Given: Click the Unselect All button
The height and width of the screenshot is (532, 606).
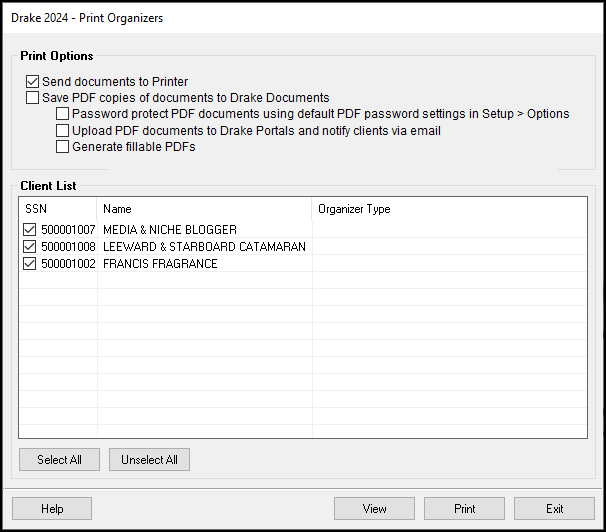Looking at the screenshot, I should point(149,459).
